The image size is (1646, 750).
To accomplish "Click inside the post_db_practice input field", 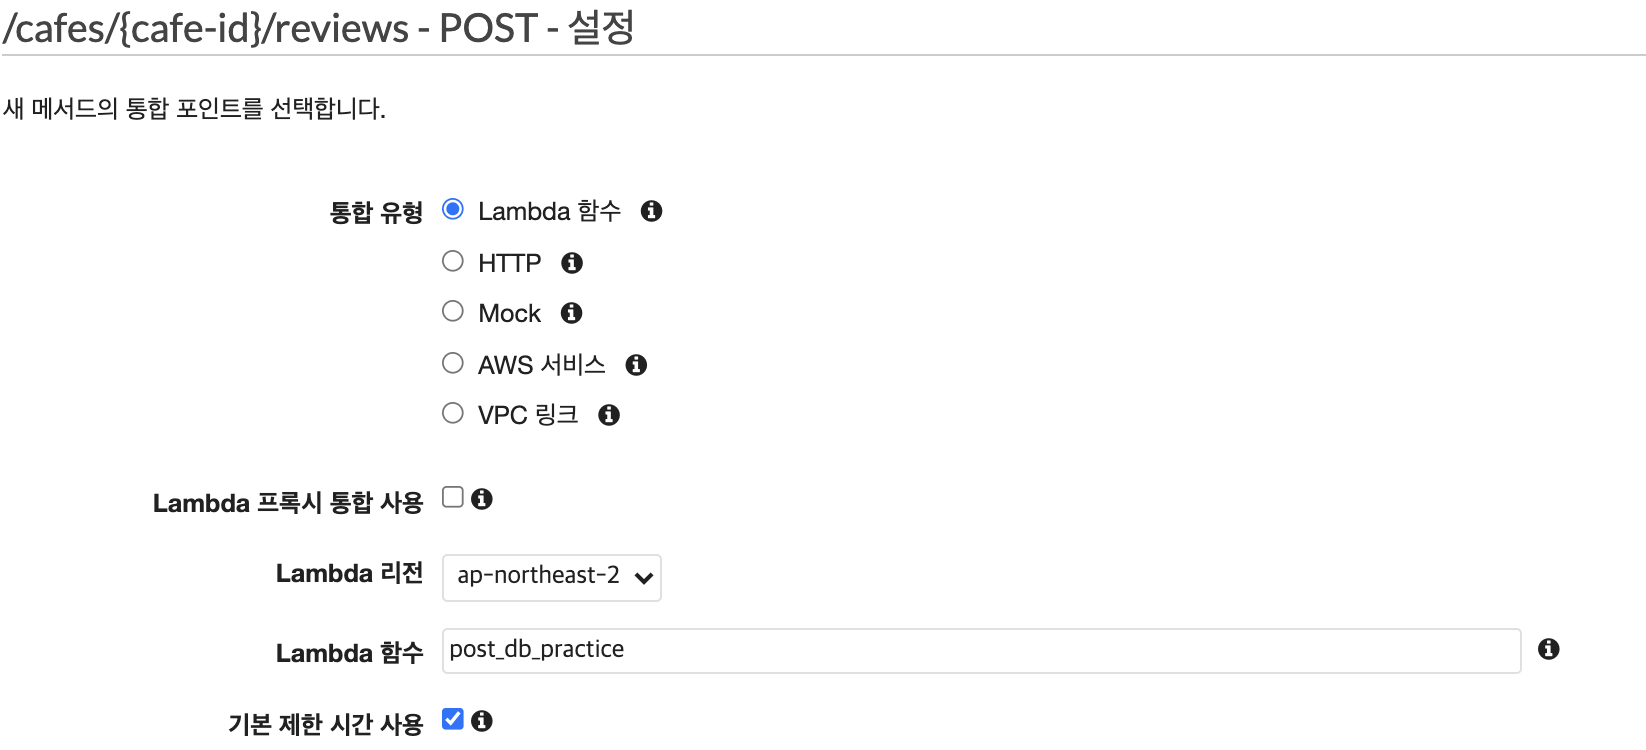I will pyautogui.click(x=900, y=649).
